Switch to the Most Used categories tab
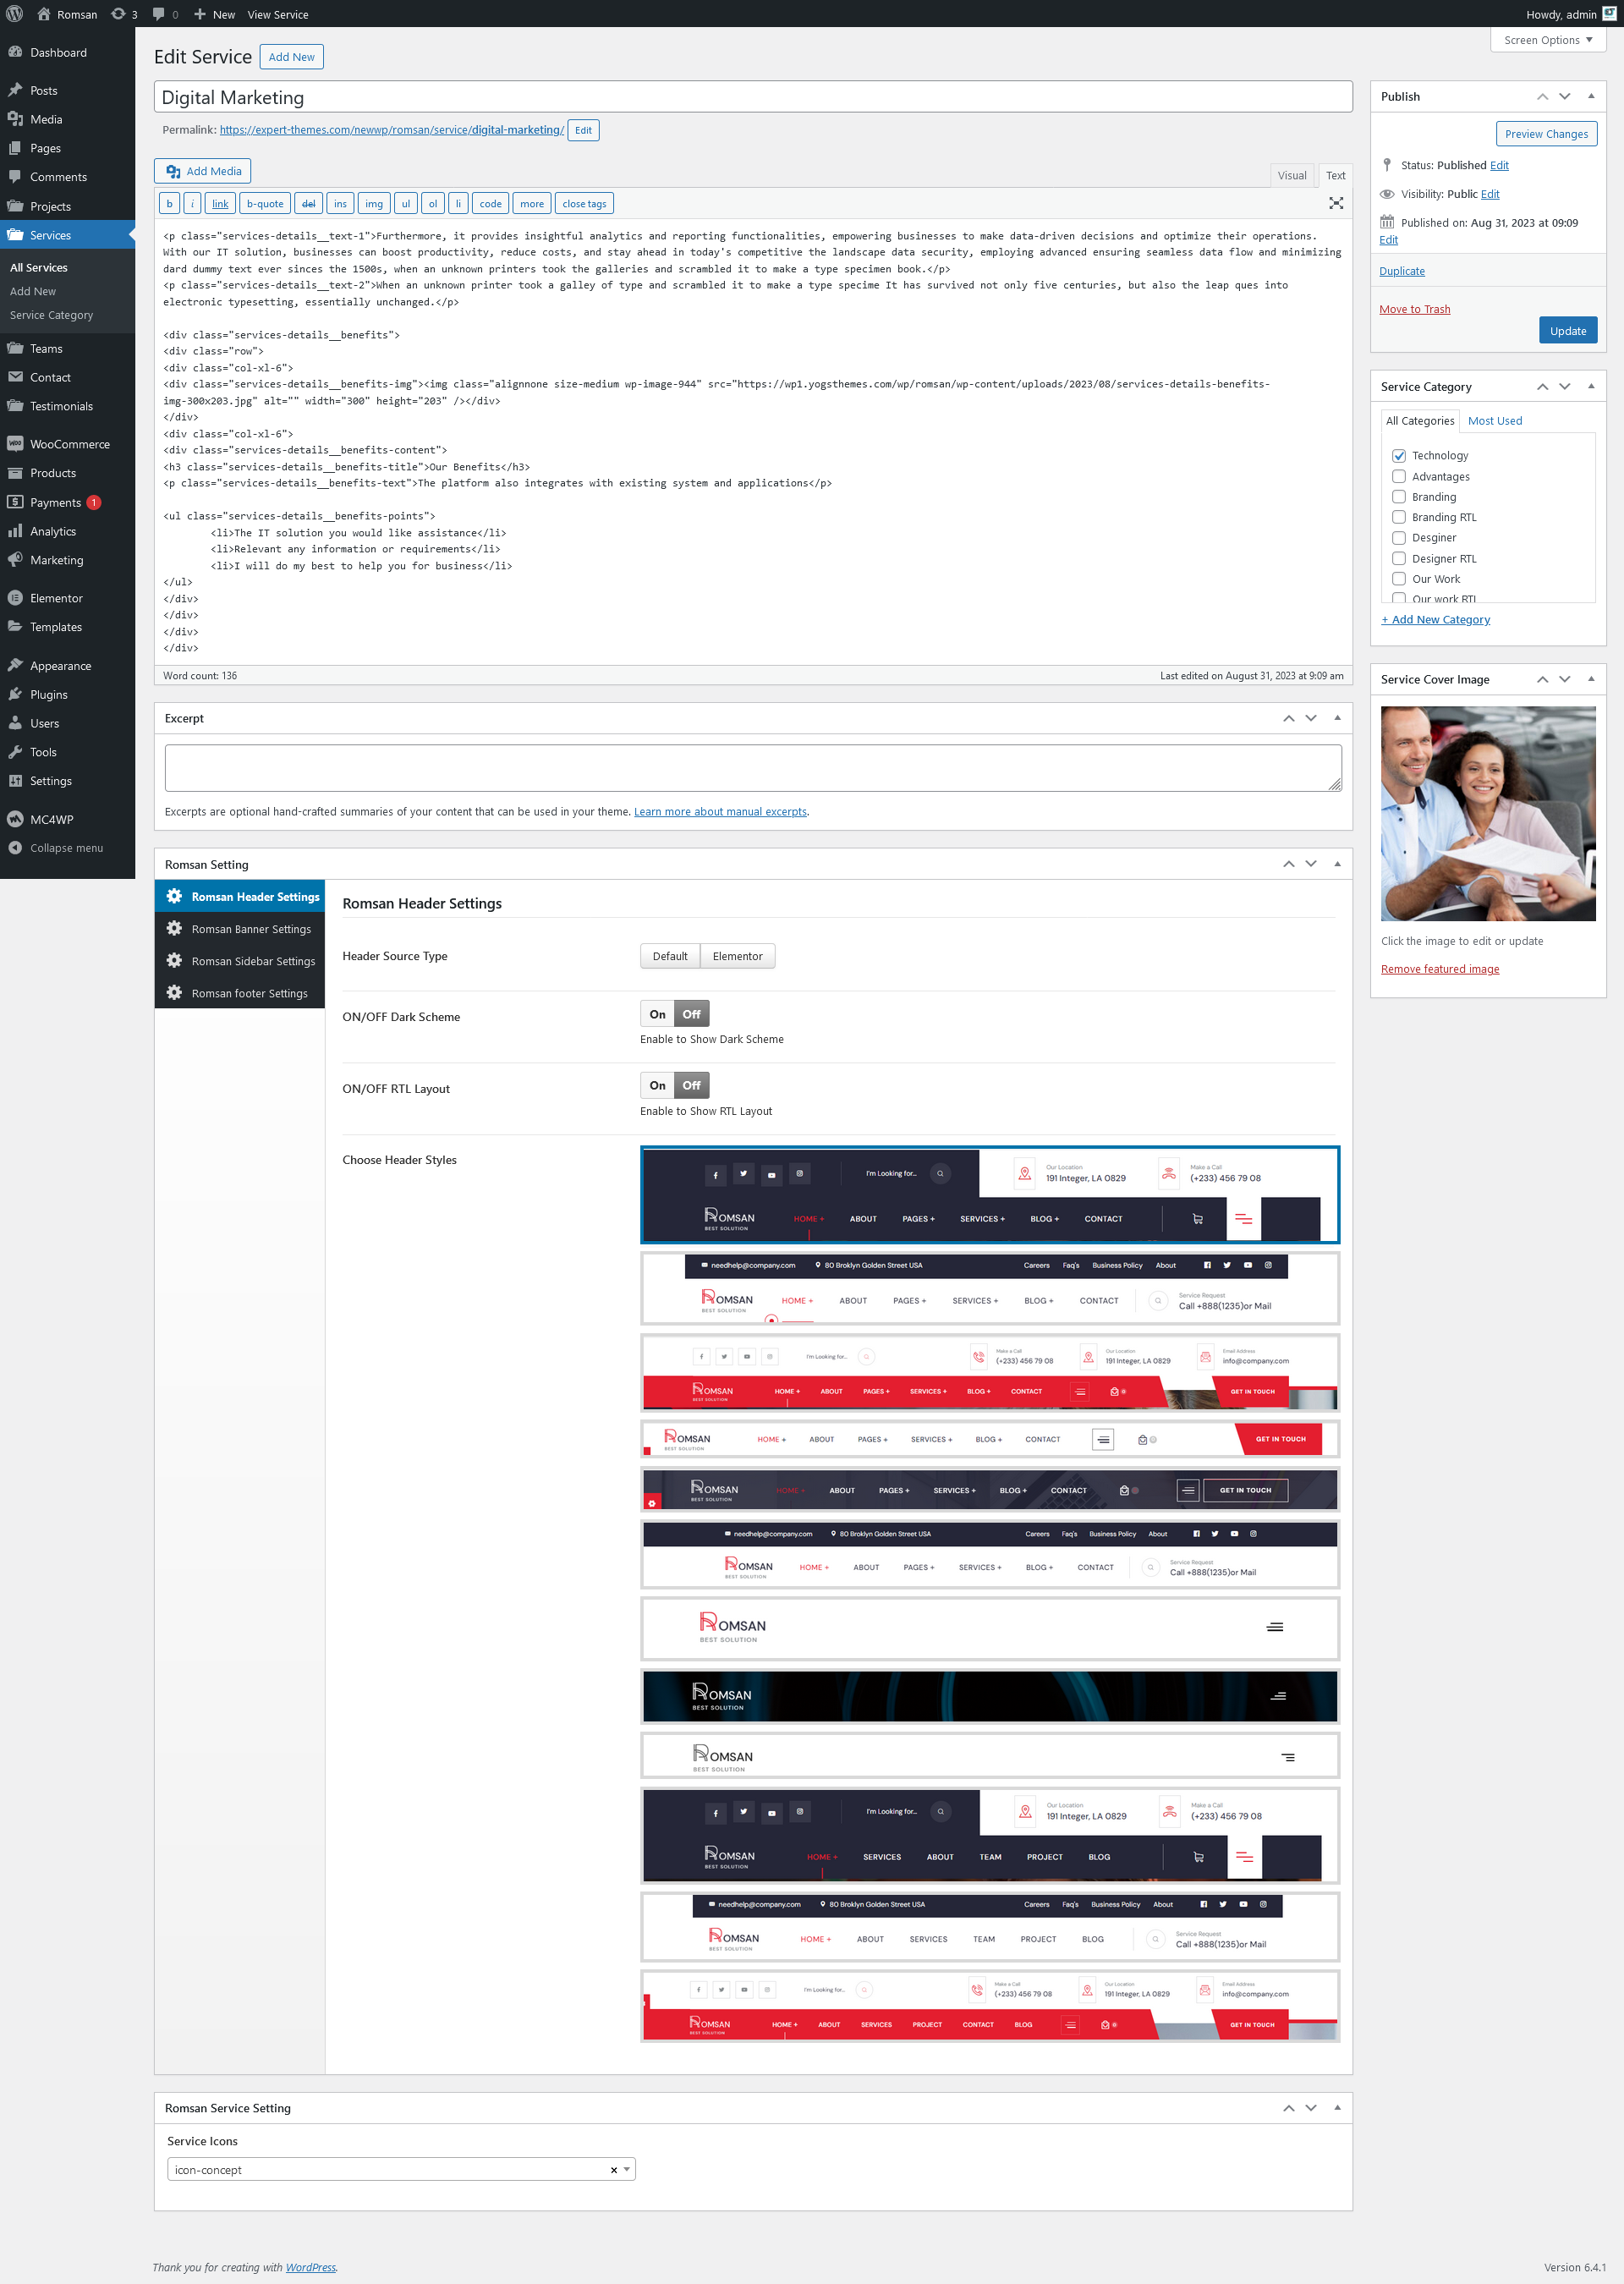Viewport: 1624px width, 2284px height. point(1494,421)
